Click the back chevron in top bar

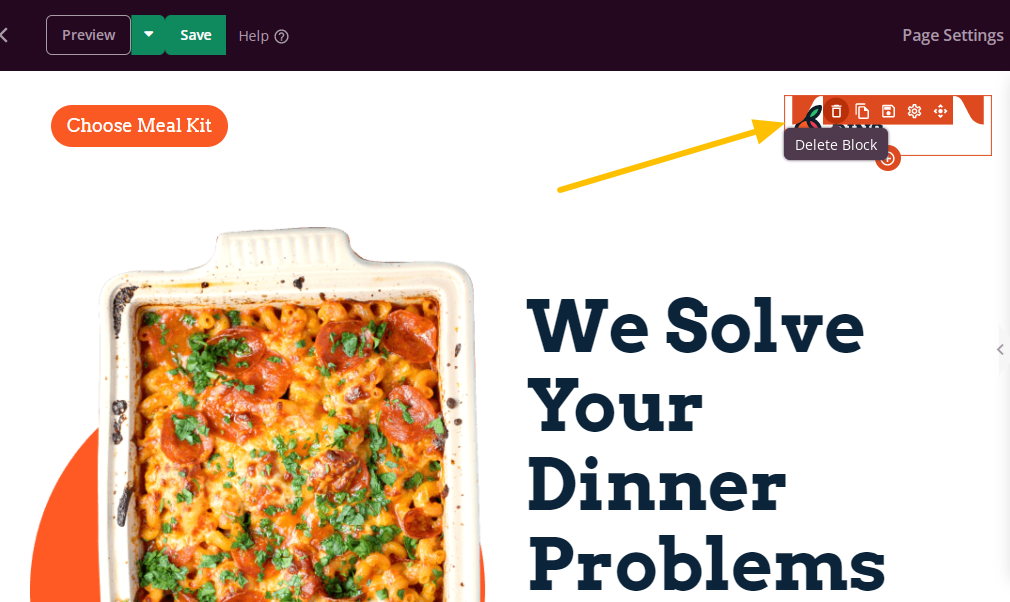pos(4,35)
